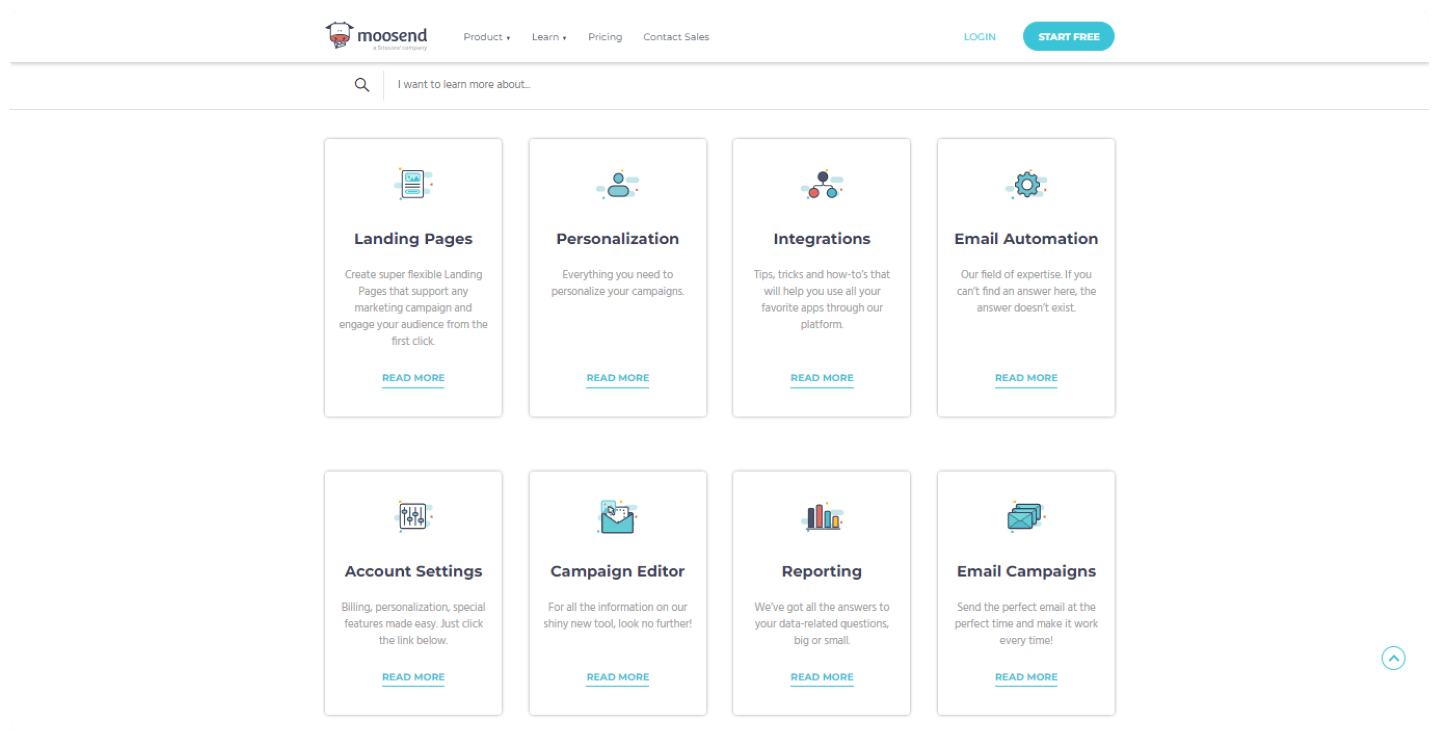Click the Email Automation heading

[1026, 239]
